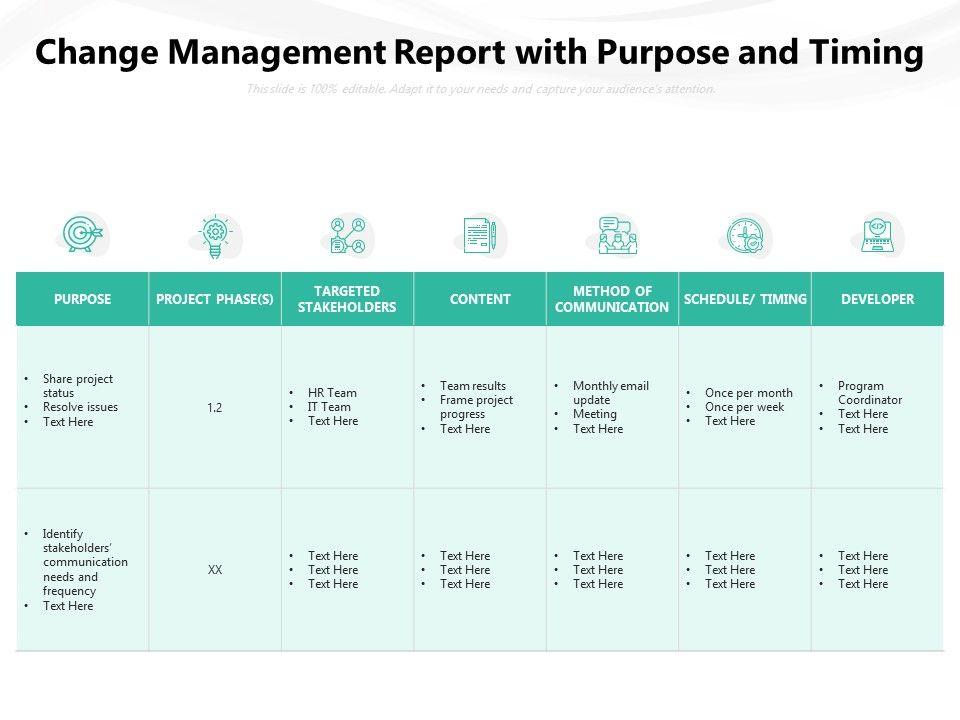The height and width of the screenshot is (720, 960).
Task: Select the '1.2' project phase cell
Action: click(x=215, y=408)
